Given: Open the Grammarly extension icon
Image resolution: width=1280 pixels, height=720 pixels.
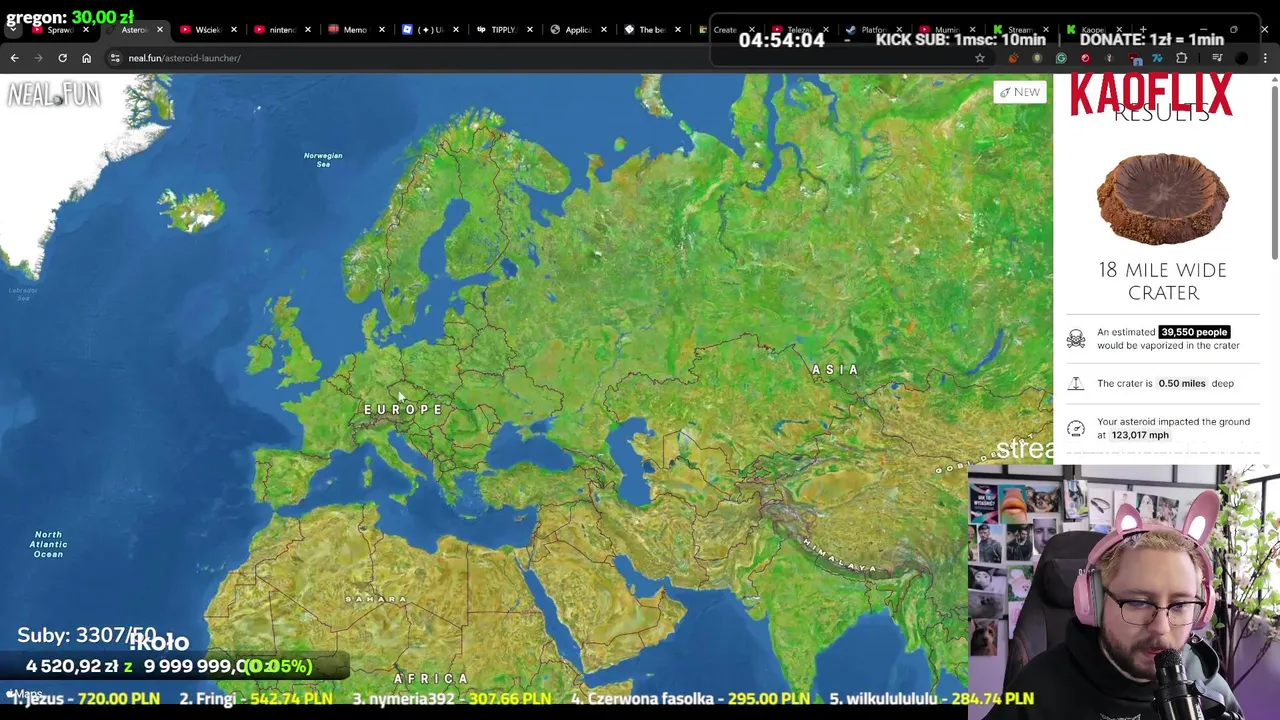Looking at the screenshot, I should 1061,58.
